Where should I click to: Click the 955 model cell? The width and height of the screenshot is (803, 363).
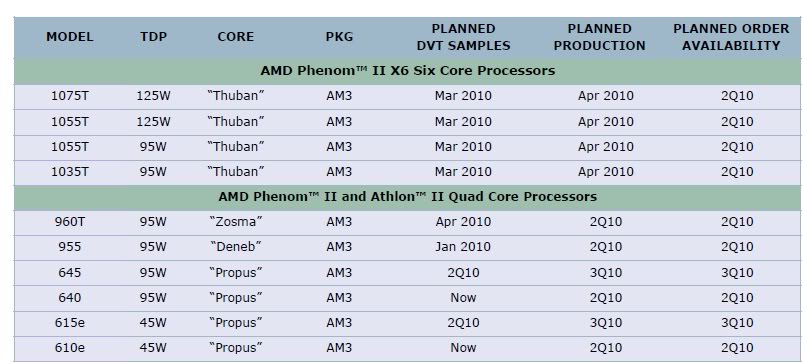(70, 247)
